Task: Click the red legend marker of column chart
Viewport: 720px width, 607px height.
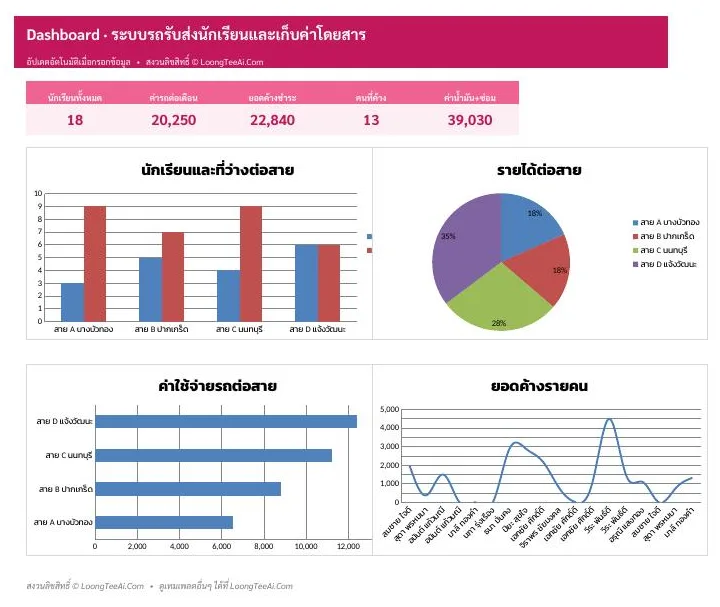Action: pos(369,250)
